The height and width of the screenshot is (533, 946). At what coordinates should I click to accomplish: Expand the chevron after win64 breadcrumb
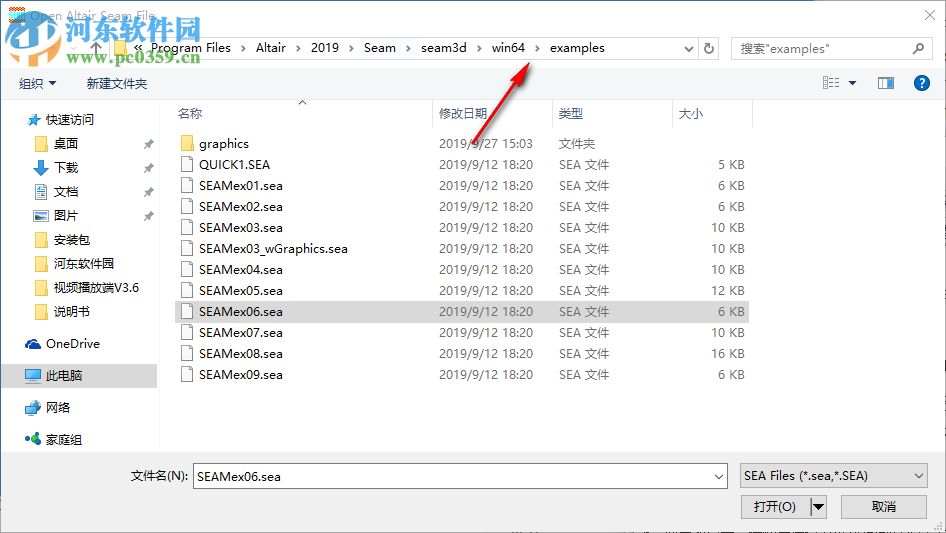pos(537,48)
